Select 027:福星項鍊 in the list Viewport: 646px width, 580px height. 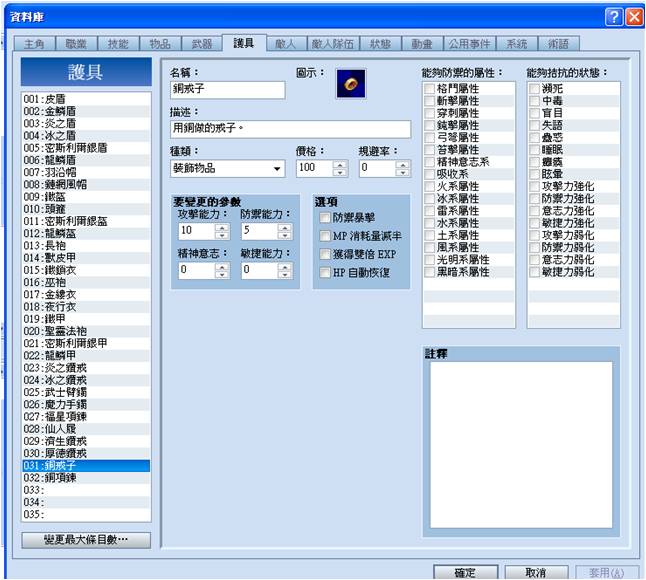click(x=86, y=417)
